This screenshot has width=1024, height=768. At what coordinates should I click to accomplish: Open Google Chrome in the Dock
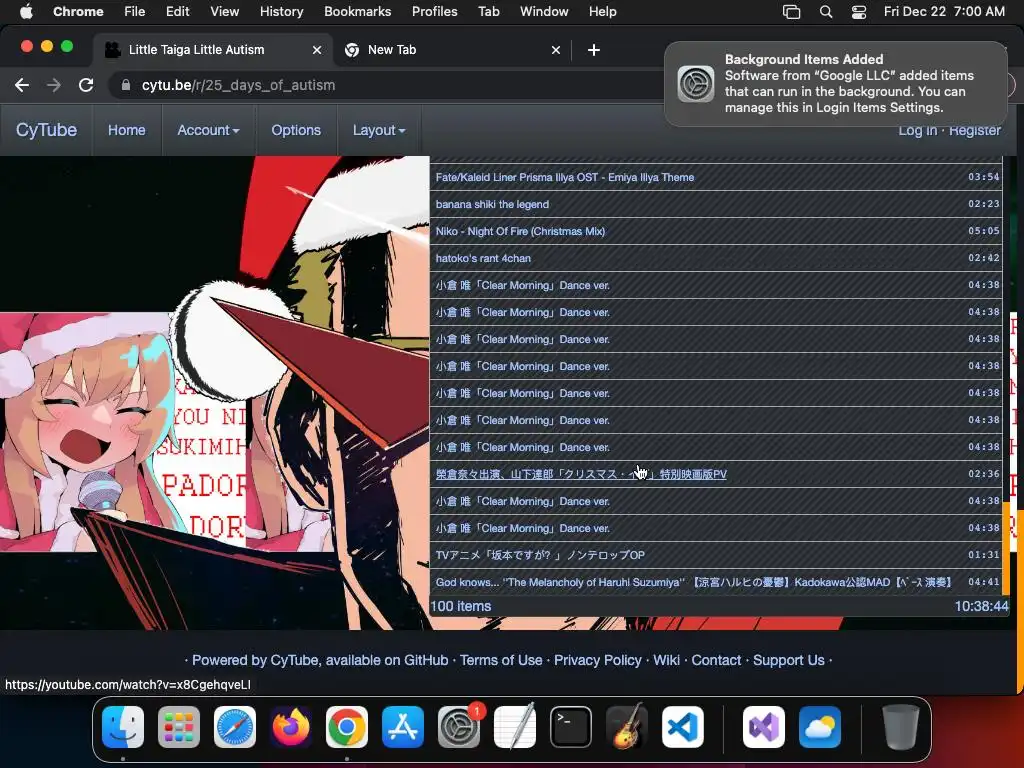347,727
